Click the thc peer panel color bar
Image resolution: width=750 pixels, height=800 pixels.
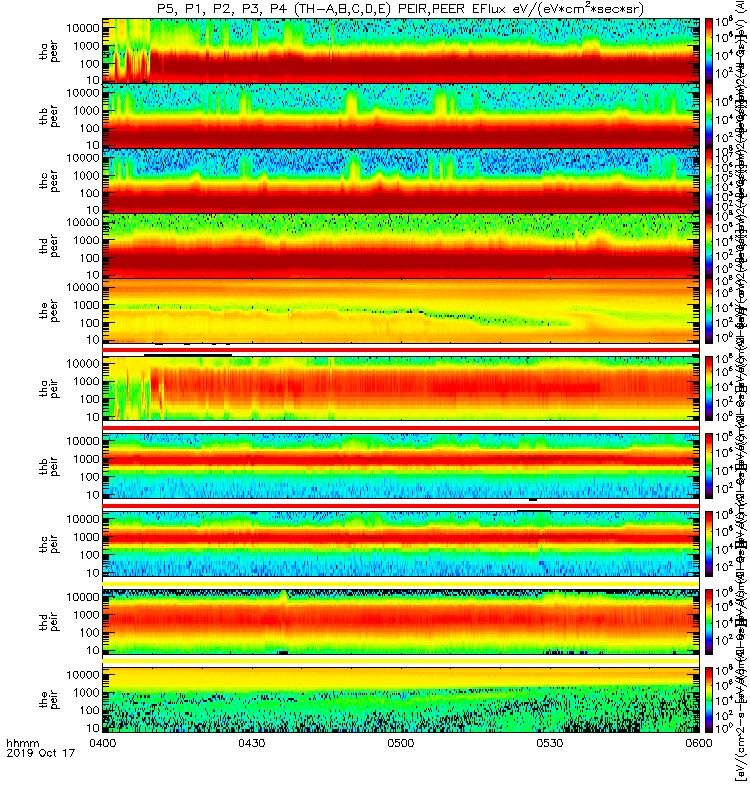[x=709, y=181]
